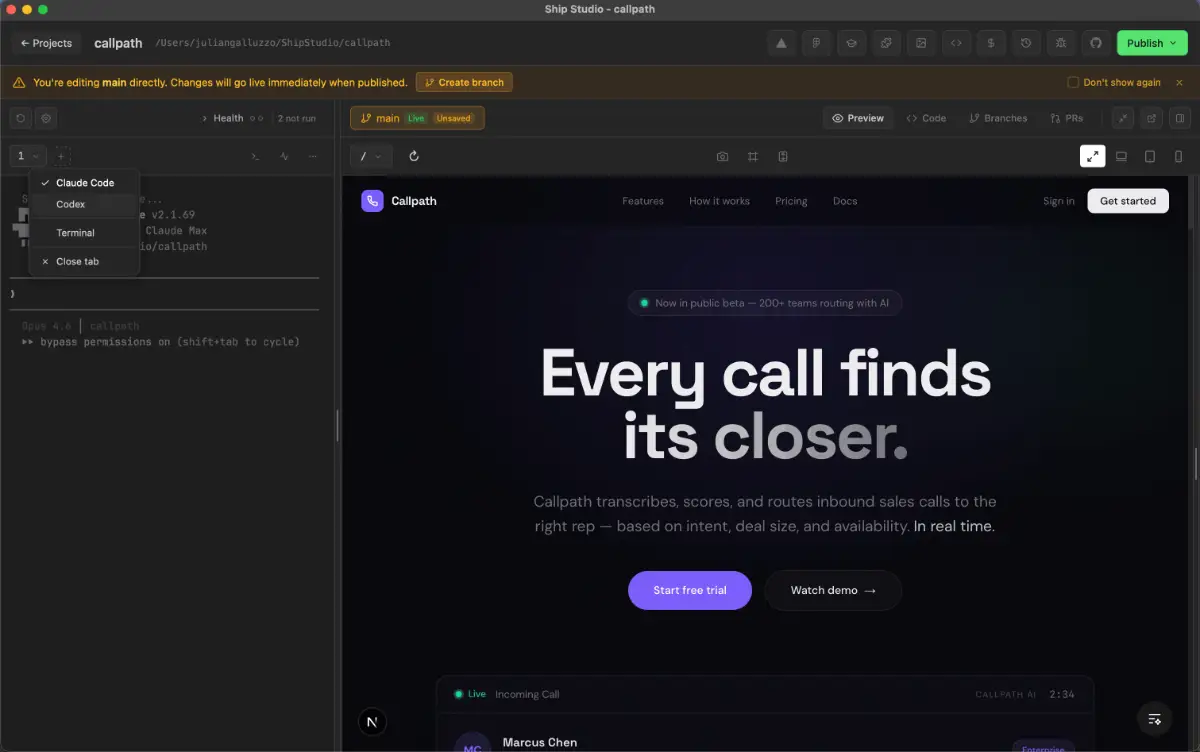1200x752 pixels.
Task: Open the Pricing nav link
Action: (791, 201)
